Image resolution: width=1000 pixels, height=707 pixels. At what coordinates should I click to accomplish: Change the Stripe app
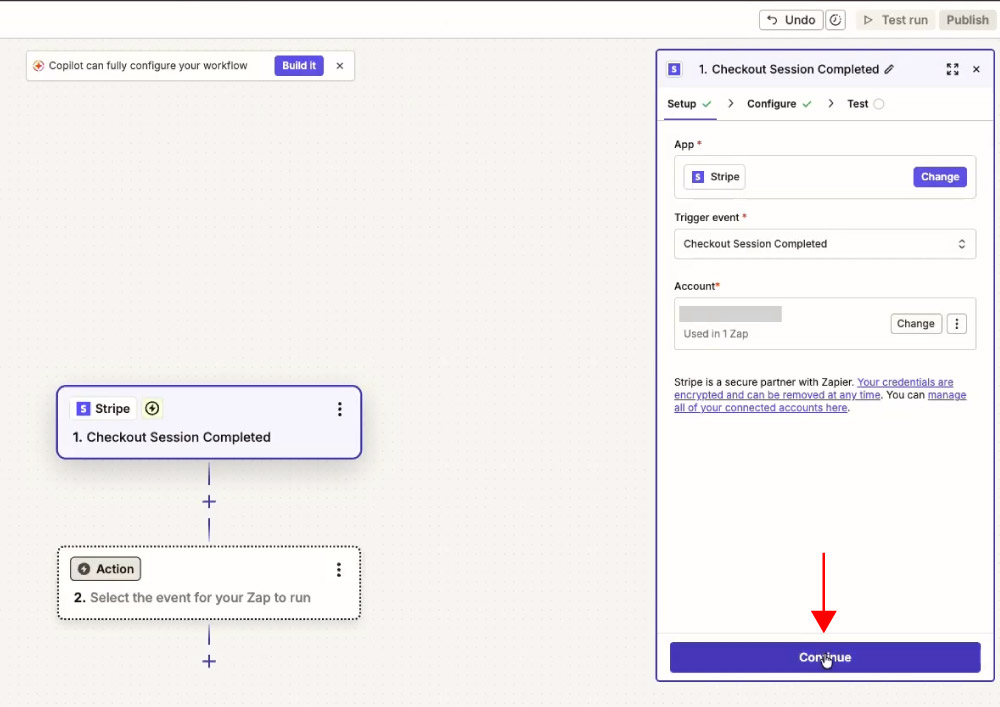click(x=939, y=177)
